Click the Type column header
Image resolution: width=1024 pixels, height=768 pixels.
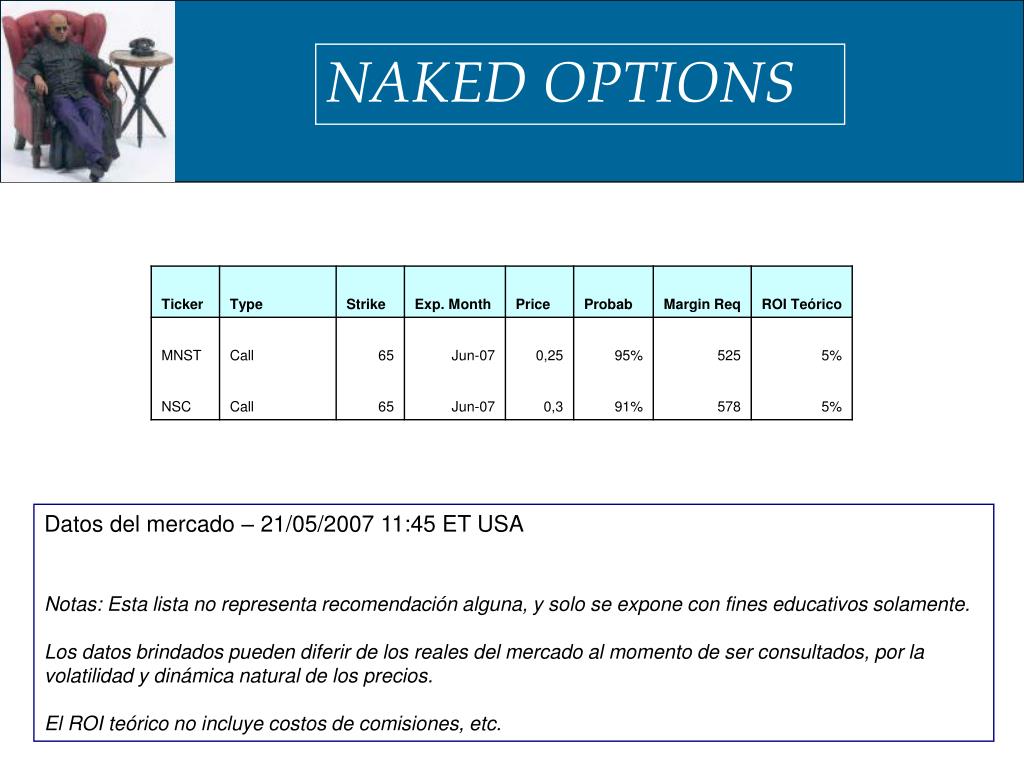click(x=278, y=292)
